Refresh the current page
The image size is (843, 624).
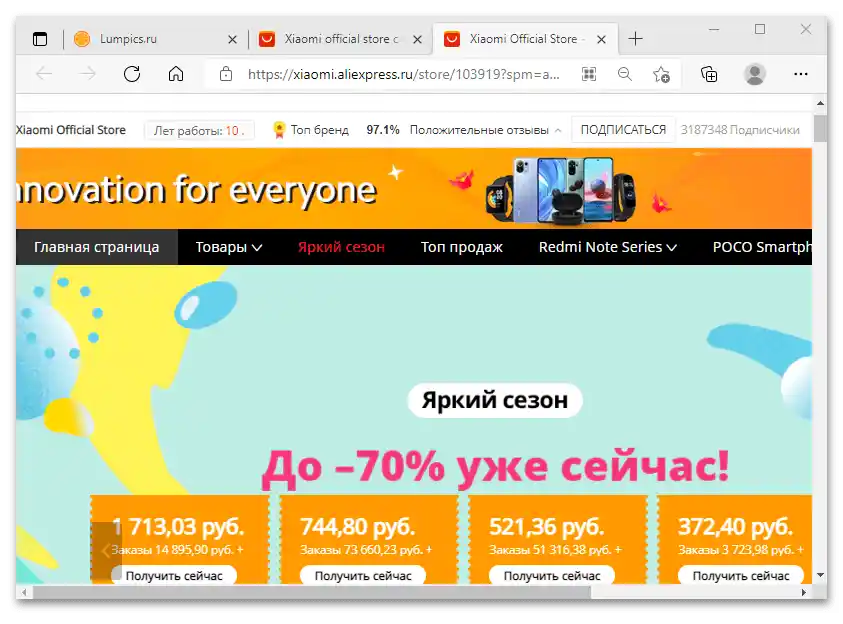(132, 74)
